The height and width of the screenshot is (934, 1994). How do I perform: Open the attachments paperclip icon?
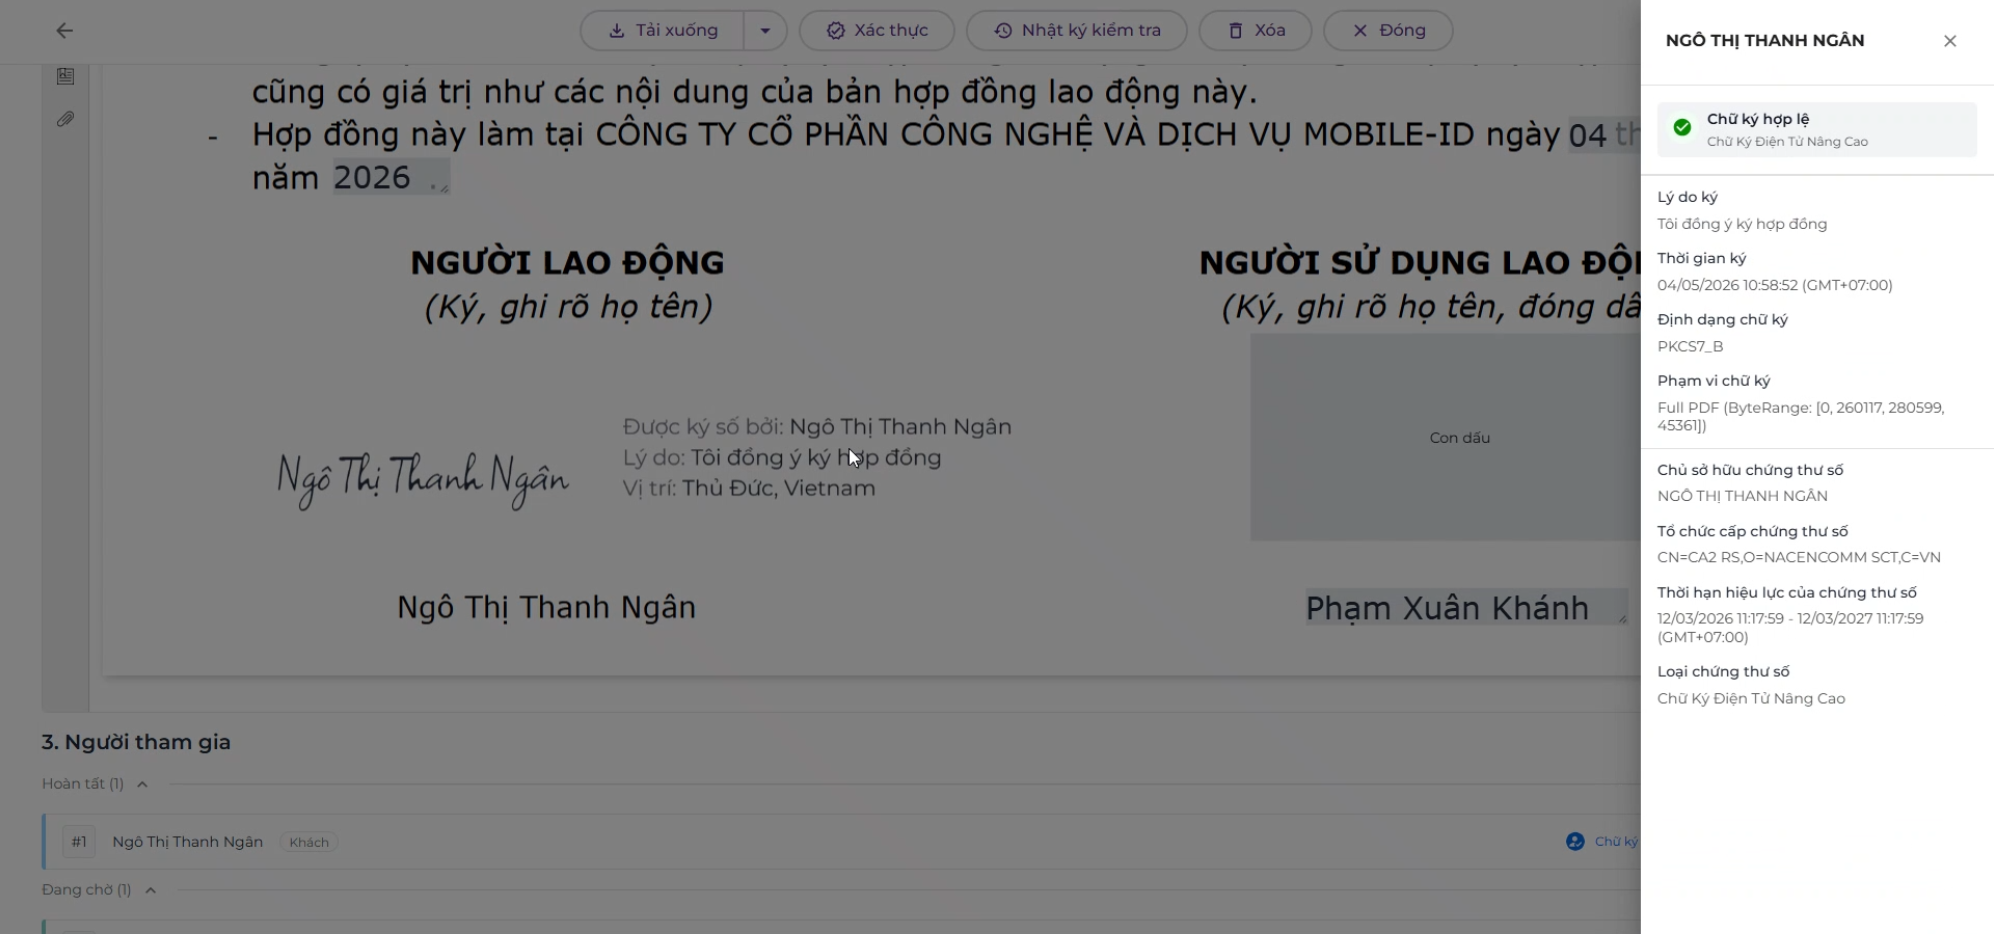[65, 119]
